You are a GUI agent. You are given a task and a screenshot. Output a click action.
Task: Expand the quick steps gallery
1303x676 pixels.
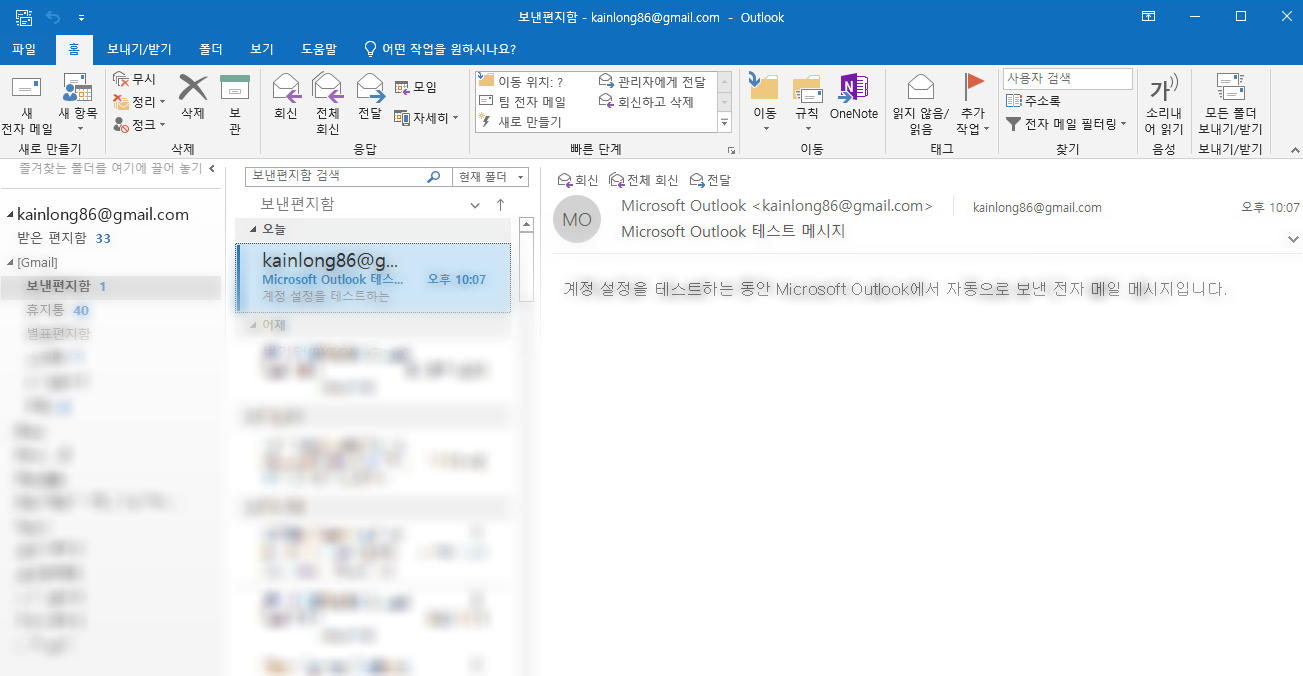pos(725,124)
